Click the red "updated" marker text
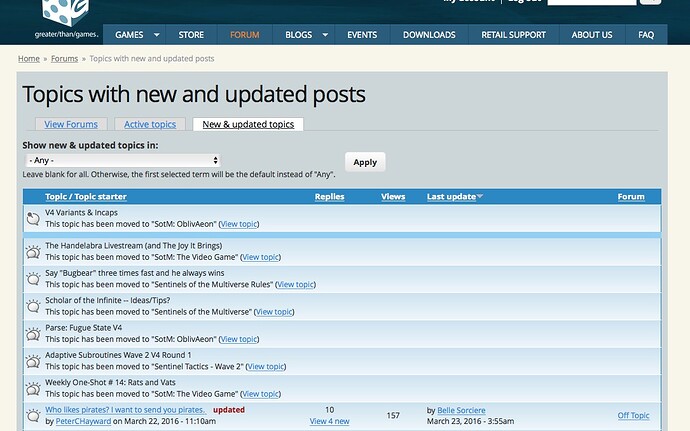 pyautogui.click(x=229, y=410)
